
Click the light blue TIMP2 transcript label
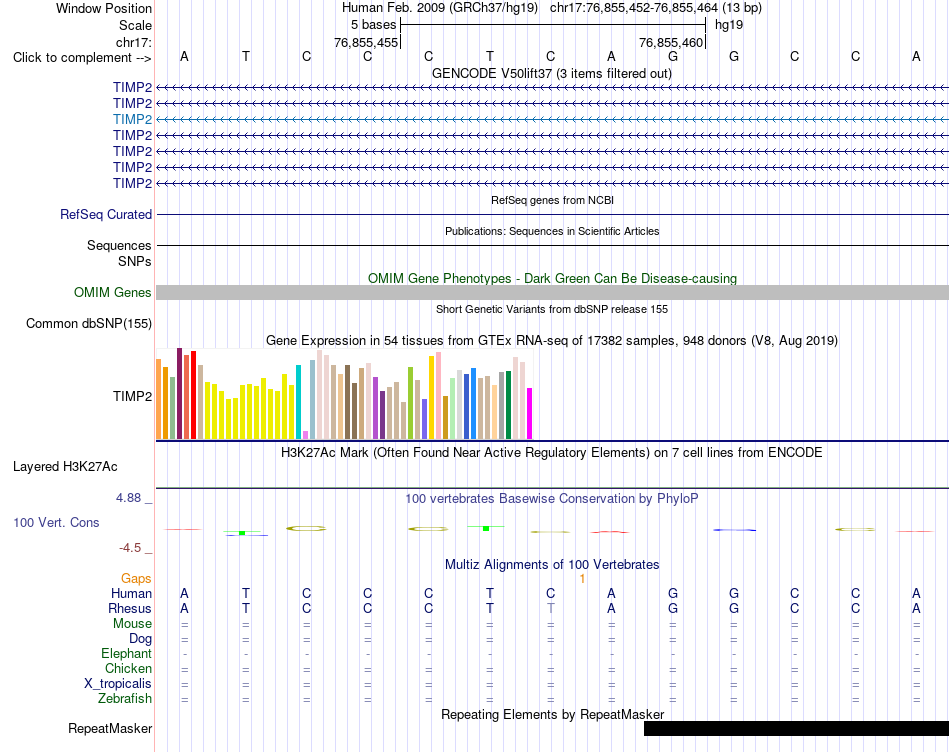[132, 119]
